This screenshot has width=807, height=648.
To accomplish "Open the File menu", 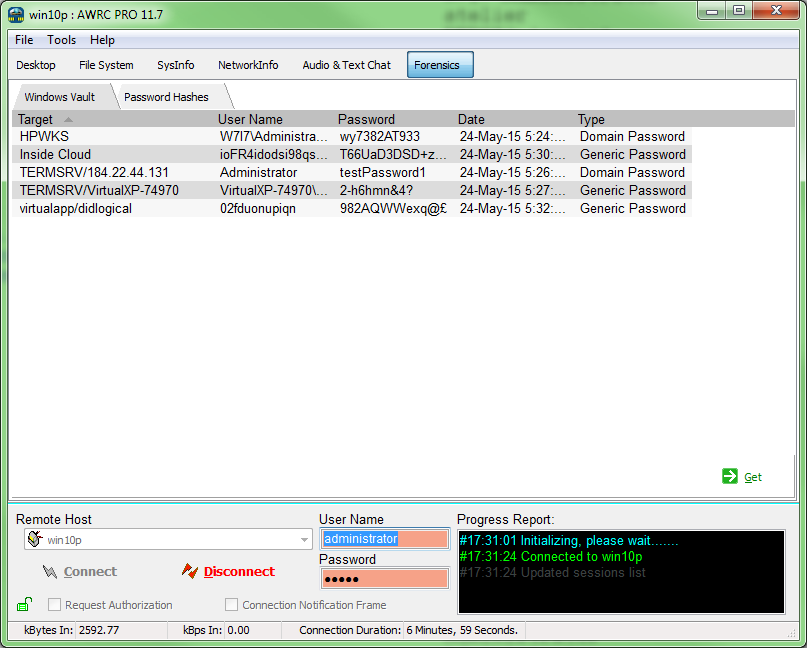I will (24, 40).
